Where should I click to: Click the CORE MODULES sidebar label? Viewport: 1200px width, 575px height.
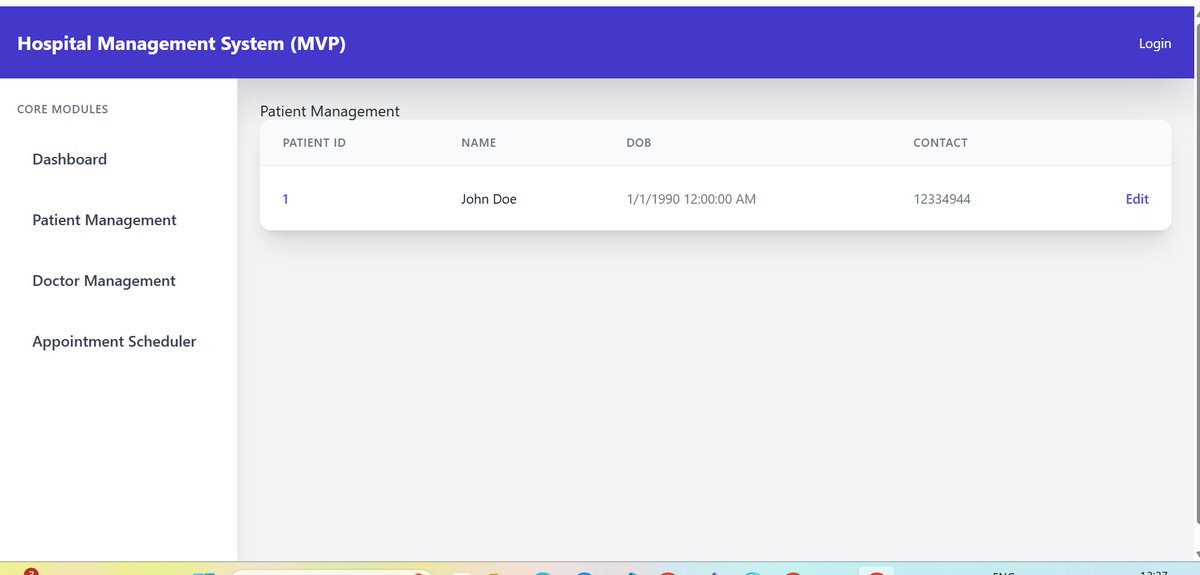pos(62,109)
